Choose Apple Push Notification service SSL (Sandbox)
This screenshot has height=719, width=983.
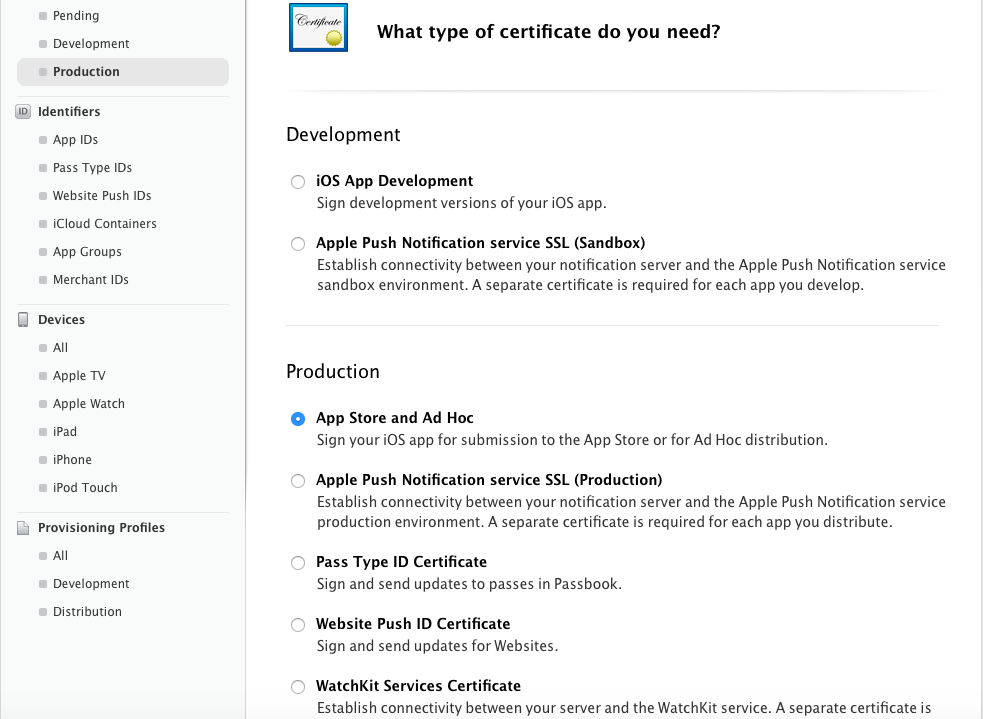(x=298, y=244)
